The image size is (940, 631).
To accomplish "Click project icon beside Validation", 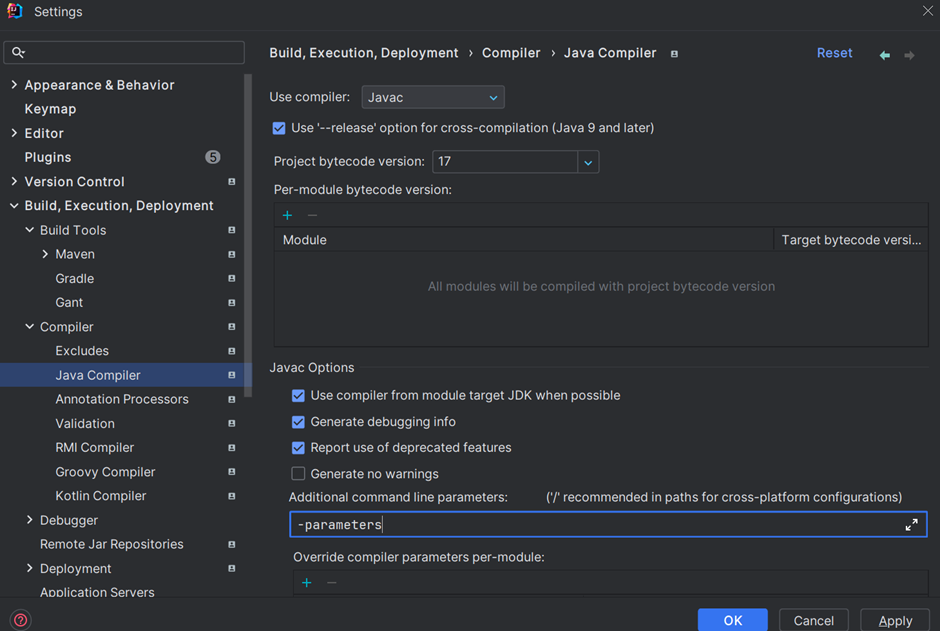I will click(x=231, y=424).
